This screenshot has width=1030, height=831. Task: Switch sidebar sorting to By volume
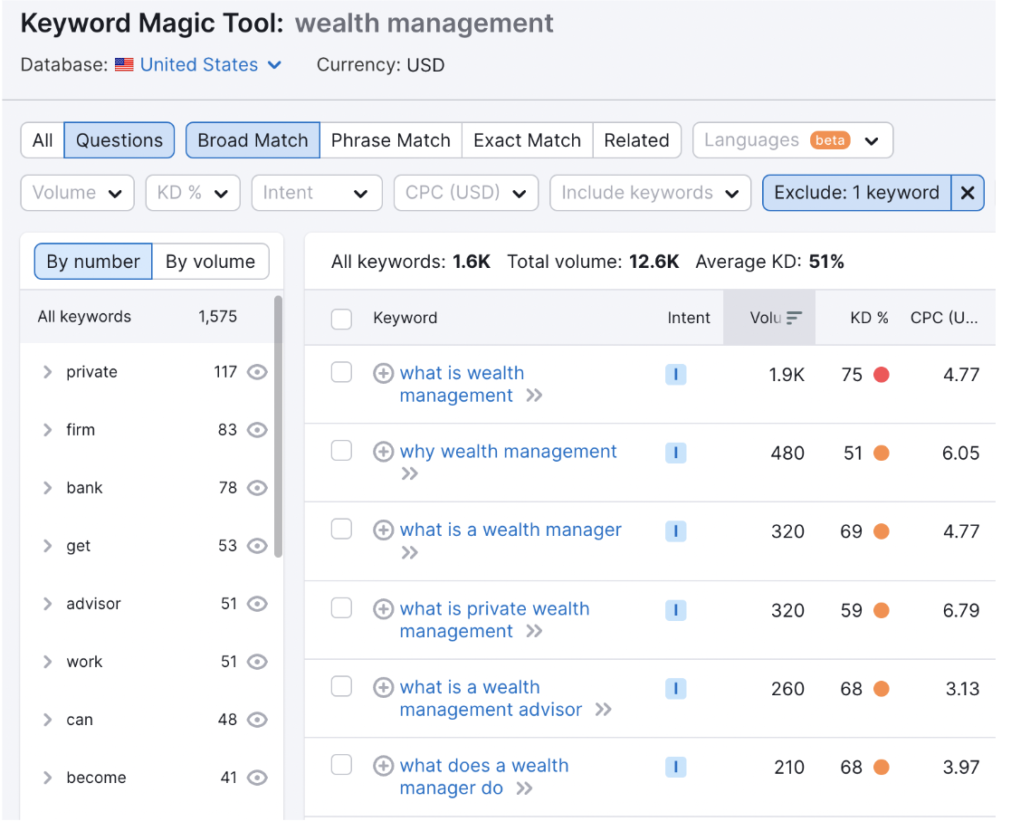click(210, 261)
